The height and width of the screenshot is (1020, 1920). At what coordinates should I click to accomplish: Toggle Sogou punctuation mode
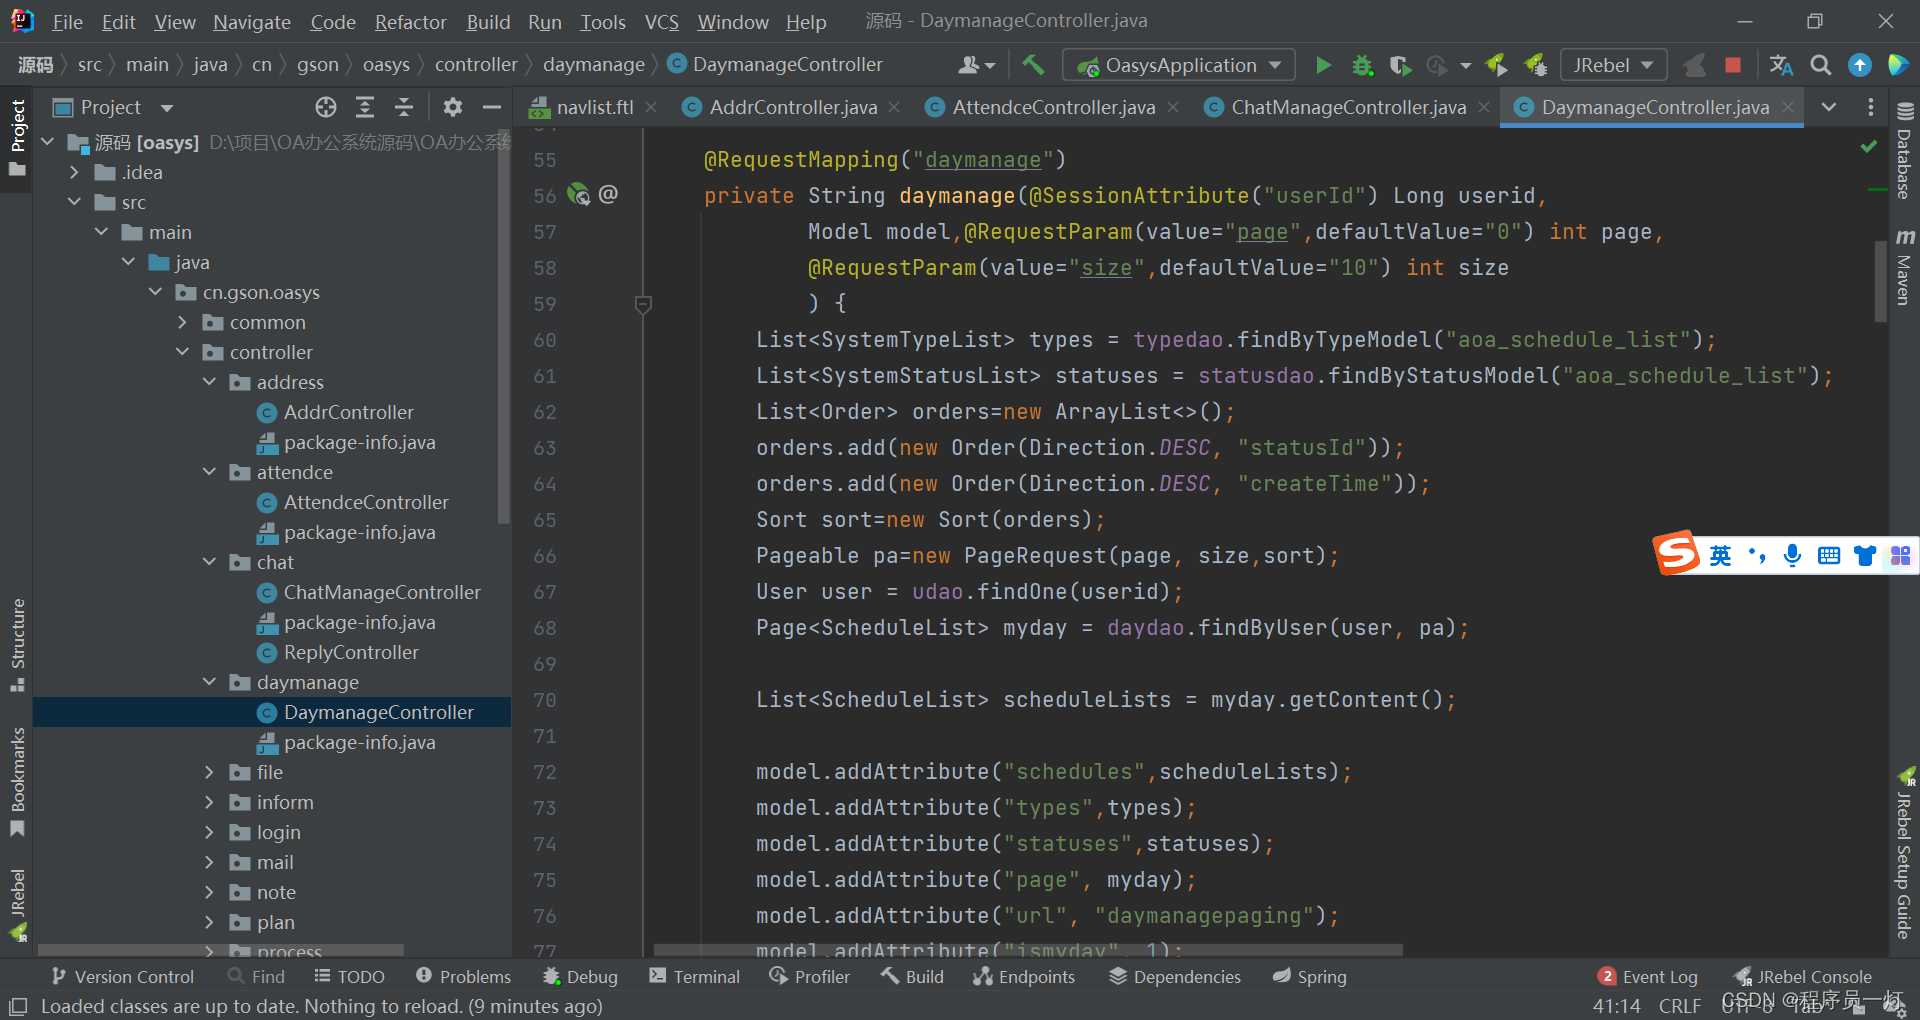pos(1757,555)
